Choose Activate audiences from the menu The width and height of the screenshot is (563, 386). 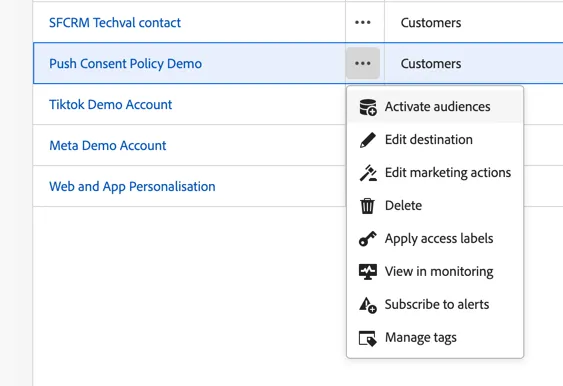(x=435, y=107)
